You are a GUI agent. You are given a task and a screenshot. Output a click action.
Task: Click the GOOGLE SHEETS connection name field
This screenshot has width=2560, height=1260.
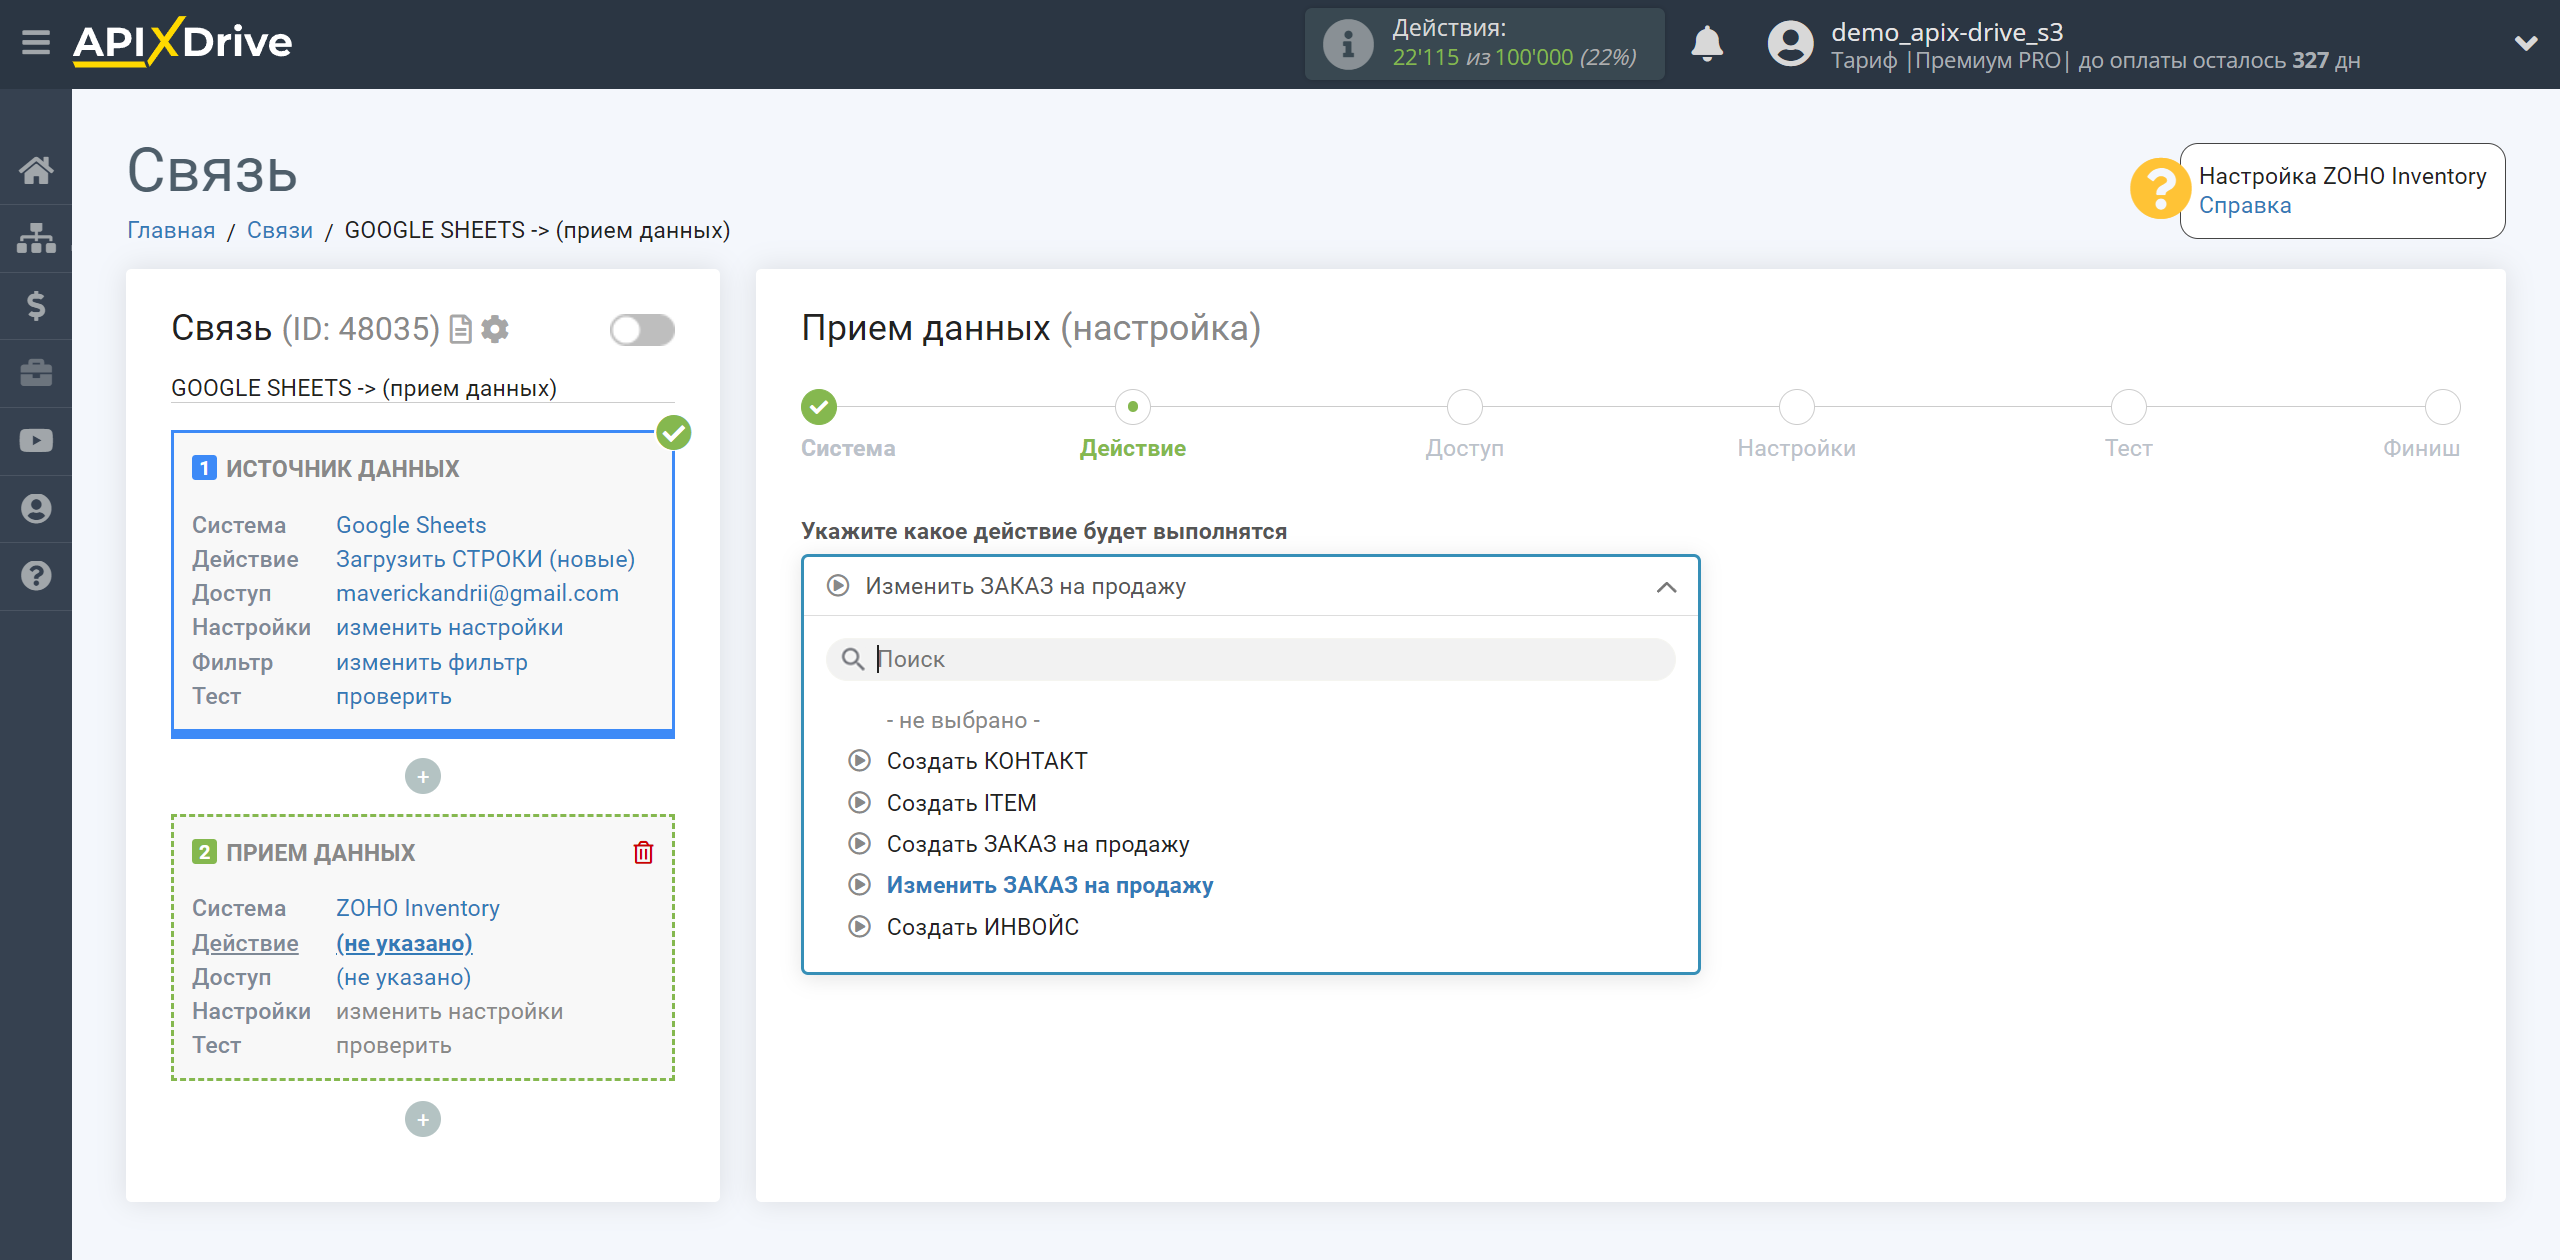pos(422,388)
